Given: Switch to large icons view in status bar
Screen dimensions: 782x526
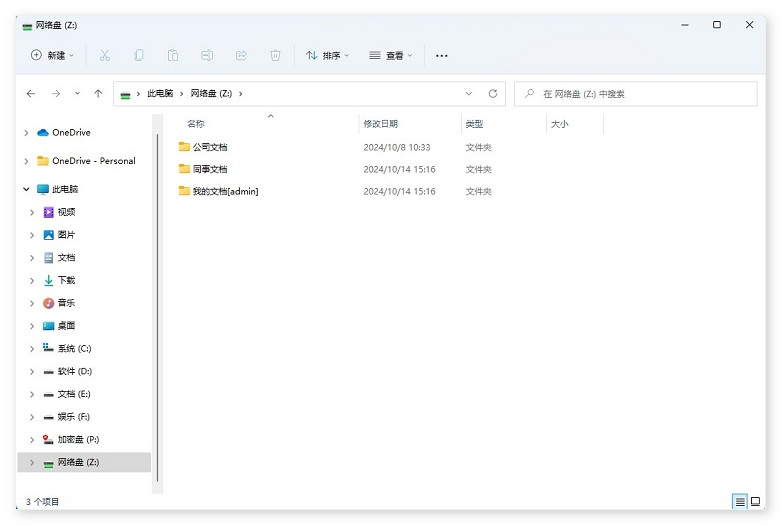Looking at the screenshot, I should [756, 502].
